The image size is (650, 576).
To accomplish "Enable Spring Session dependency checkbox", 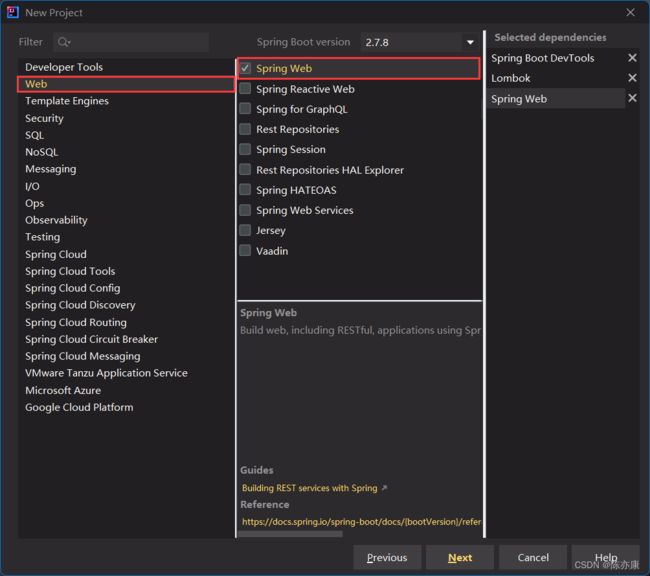I will click(x=245, y=149).
